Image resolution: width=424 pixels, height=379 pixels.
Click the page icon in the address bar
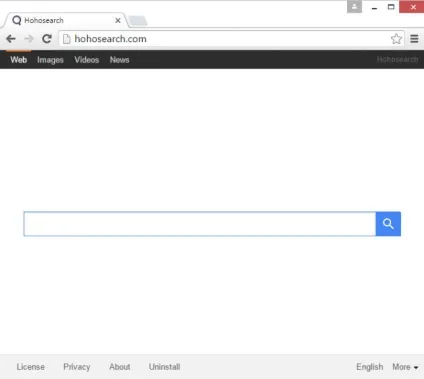(x=67, y=39)
